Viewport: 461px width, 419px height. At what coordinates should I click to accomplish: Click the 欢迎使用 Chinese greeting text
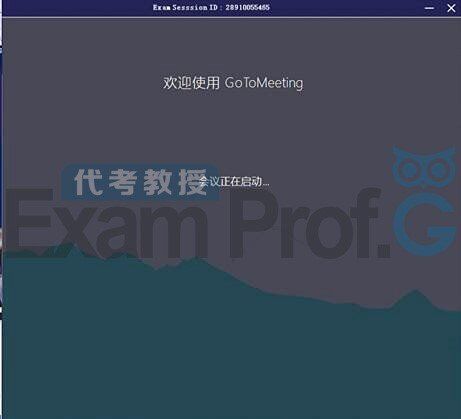pyautogui.click(x=191, y=83)
